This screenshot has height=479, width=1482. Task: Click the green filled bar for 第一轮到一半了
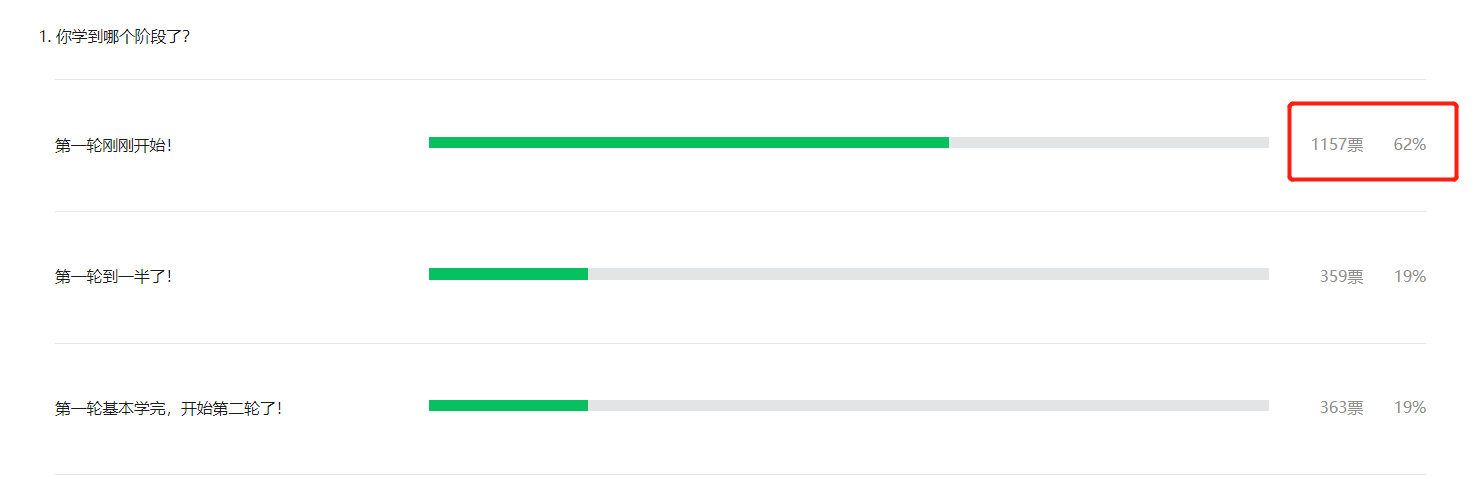pyautogui.click(x=508, y=274)
